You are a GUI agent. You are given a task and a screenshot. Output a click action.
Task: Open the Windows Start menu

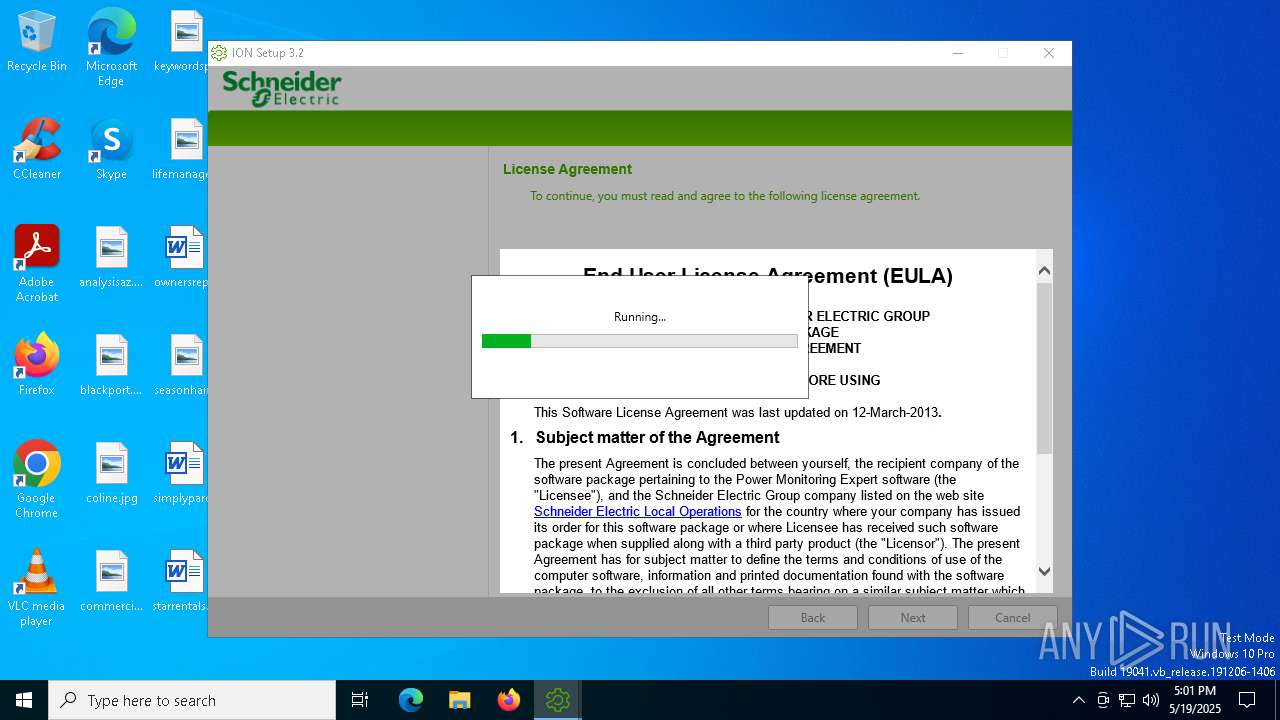pos(24,700)
